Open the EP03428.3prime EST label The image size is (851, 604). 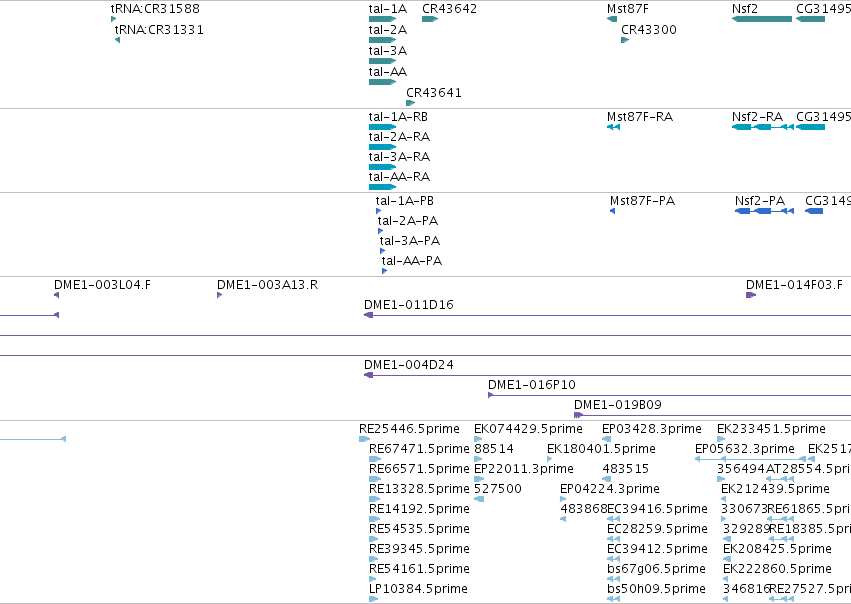(x=652, y=429)
